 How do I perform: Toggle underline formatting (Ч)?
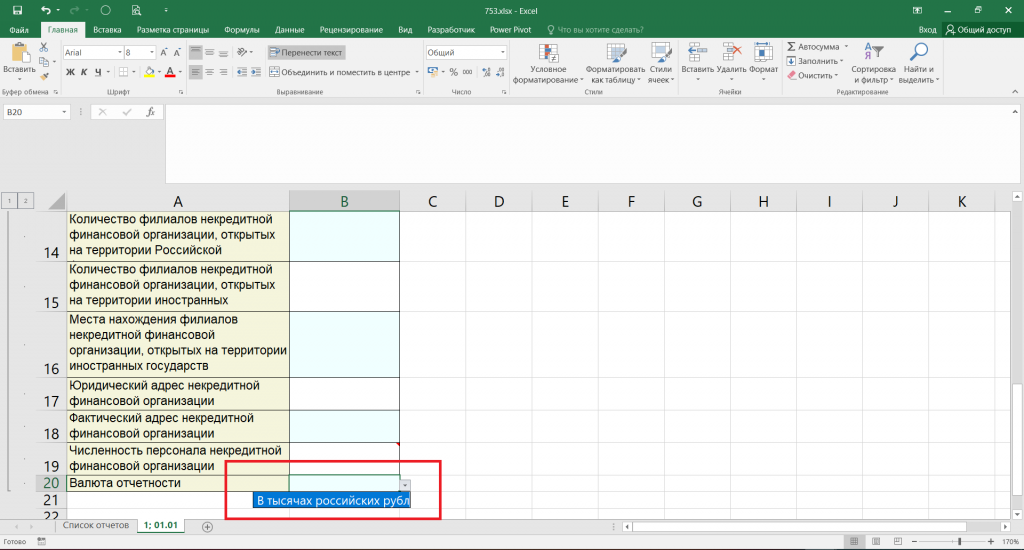coord(98,72)
